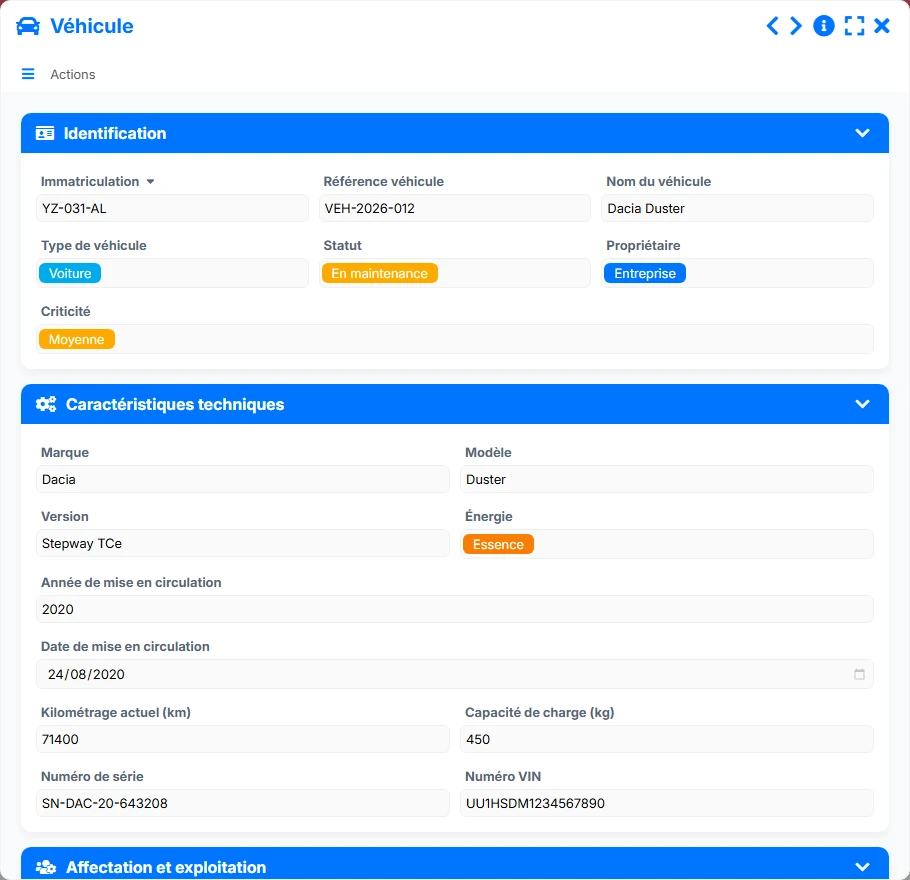The height and width of the screenshot is (880, 910).
Task: Click the Numéro VIN field UU1HSDM1234567890
Action: pos(667,803)
